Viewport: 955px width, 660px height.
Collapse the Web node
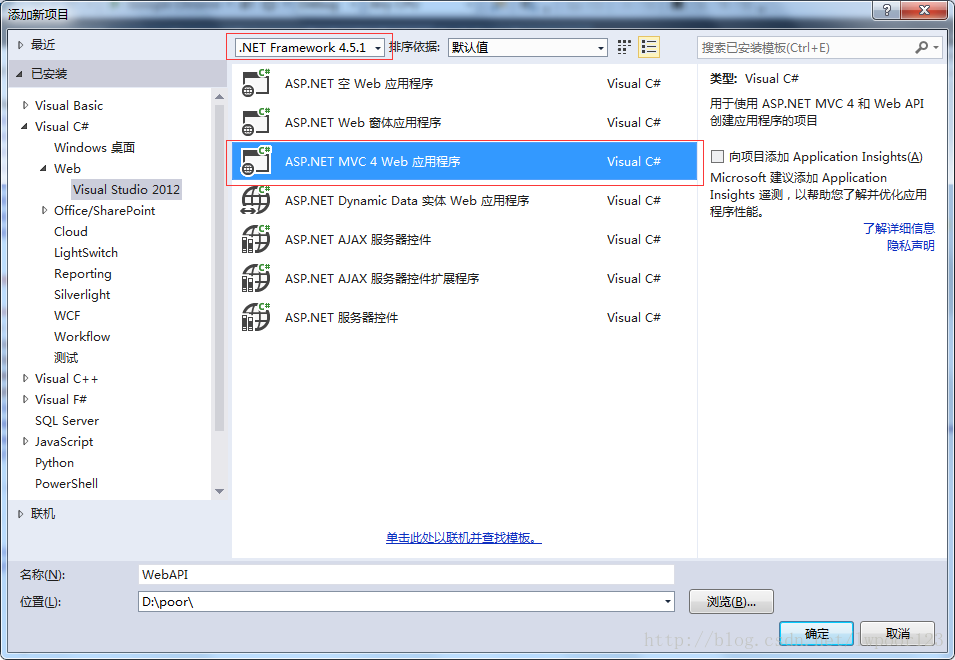[44, 169]
